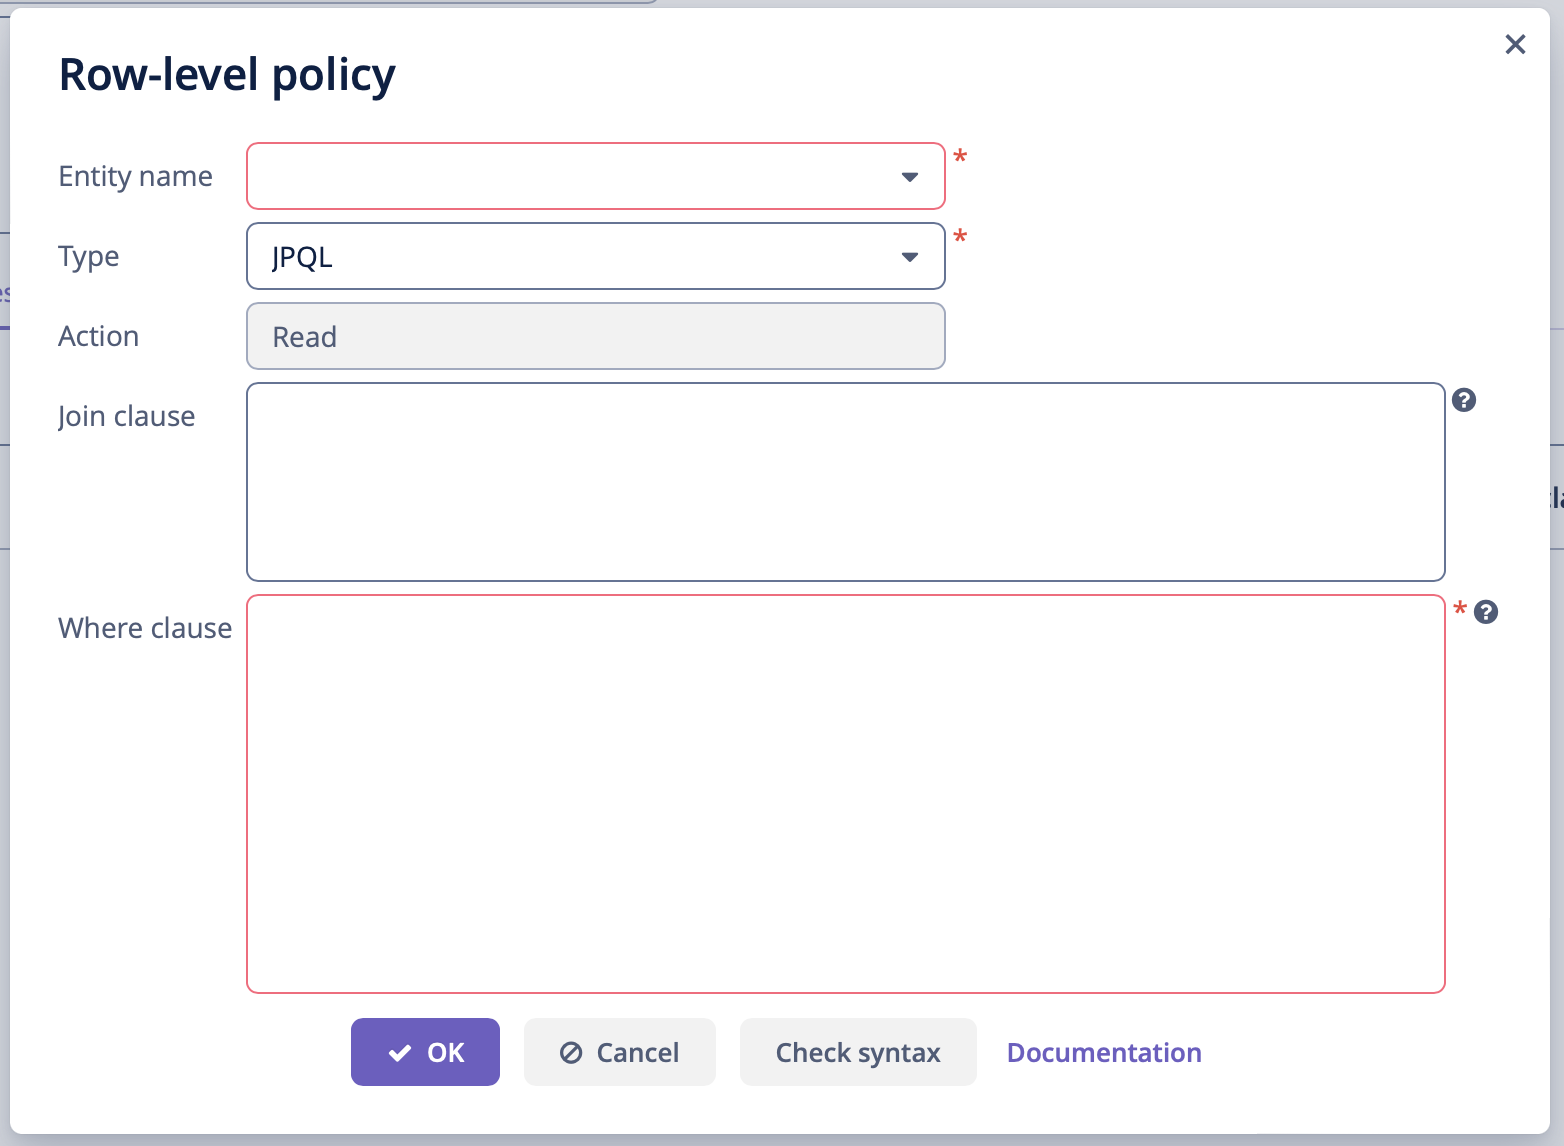1564x1146 pixels.
Task: Close the Row-level policy dialog
Action: coord(1515,44)
